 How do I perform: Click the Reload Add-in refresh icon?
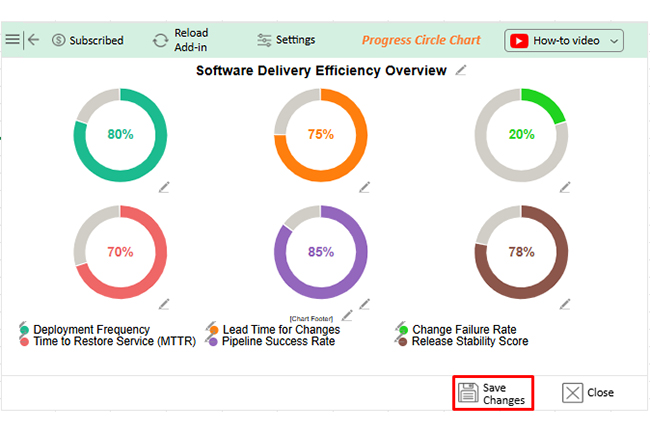(160, 40)
